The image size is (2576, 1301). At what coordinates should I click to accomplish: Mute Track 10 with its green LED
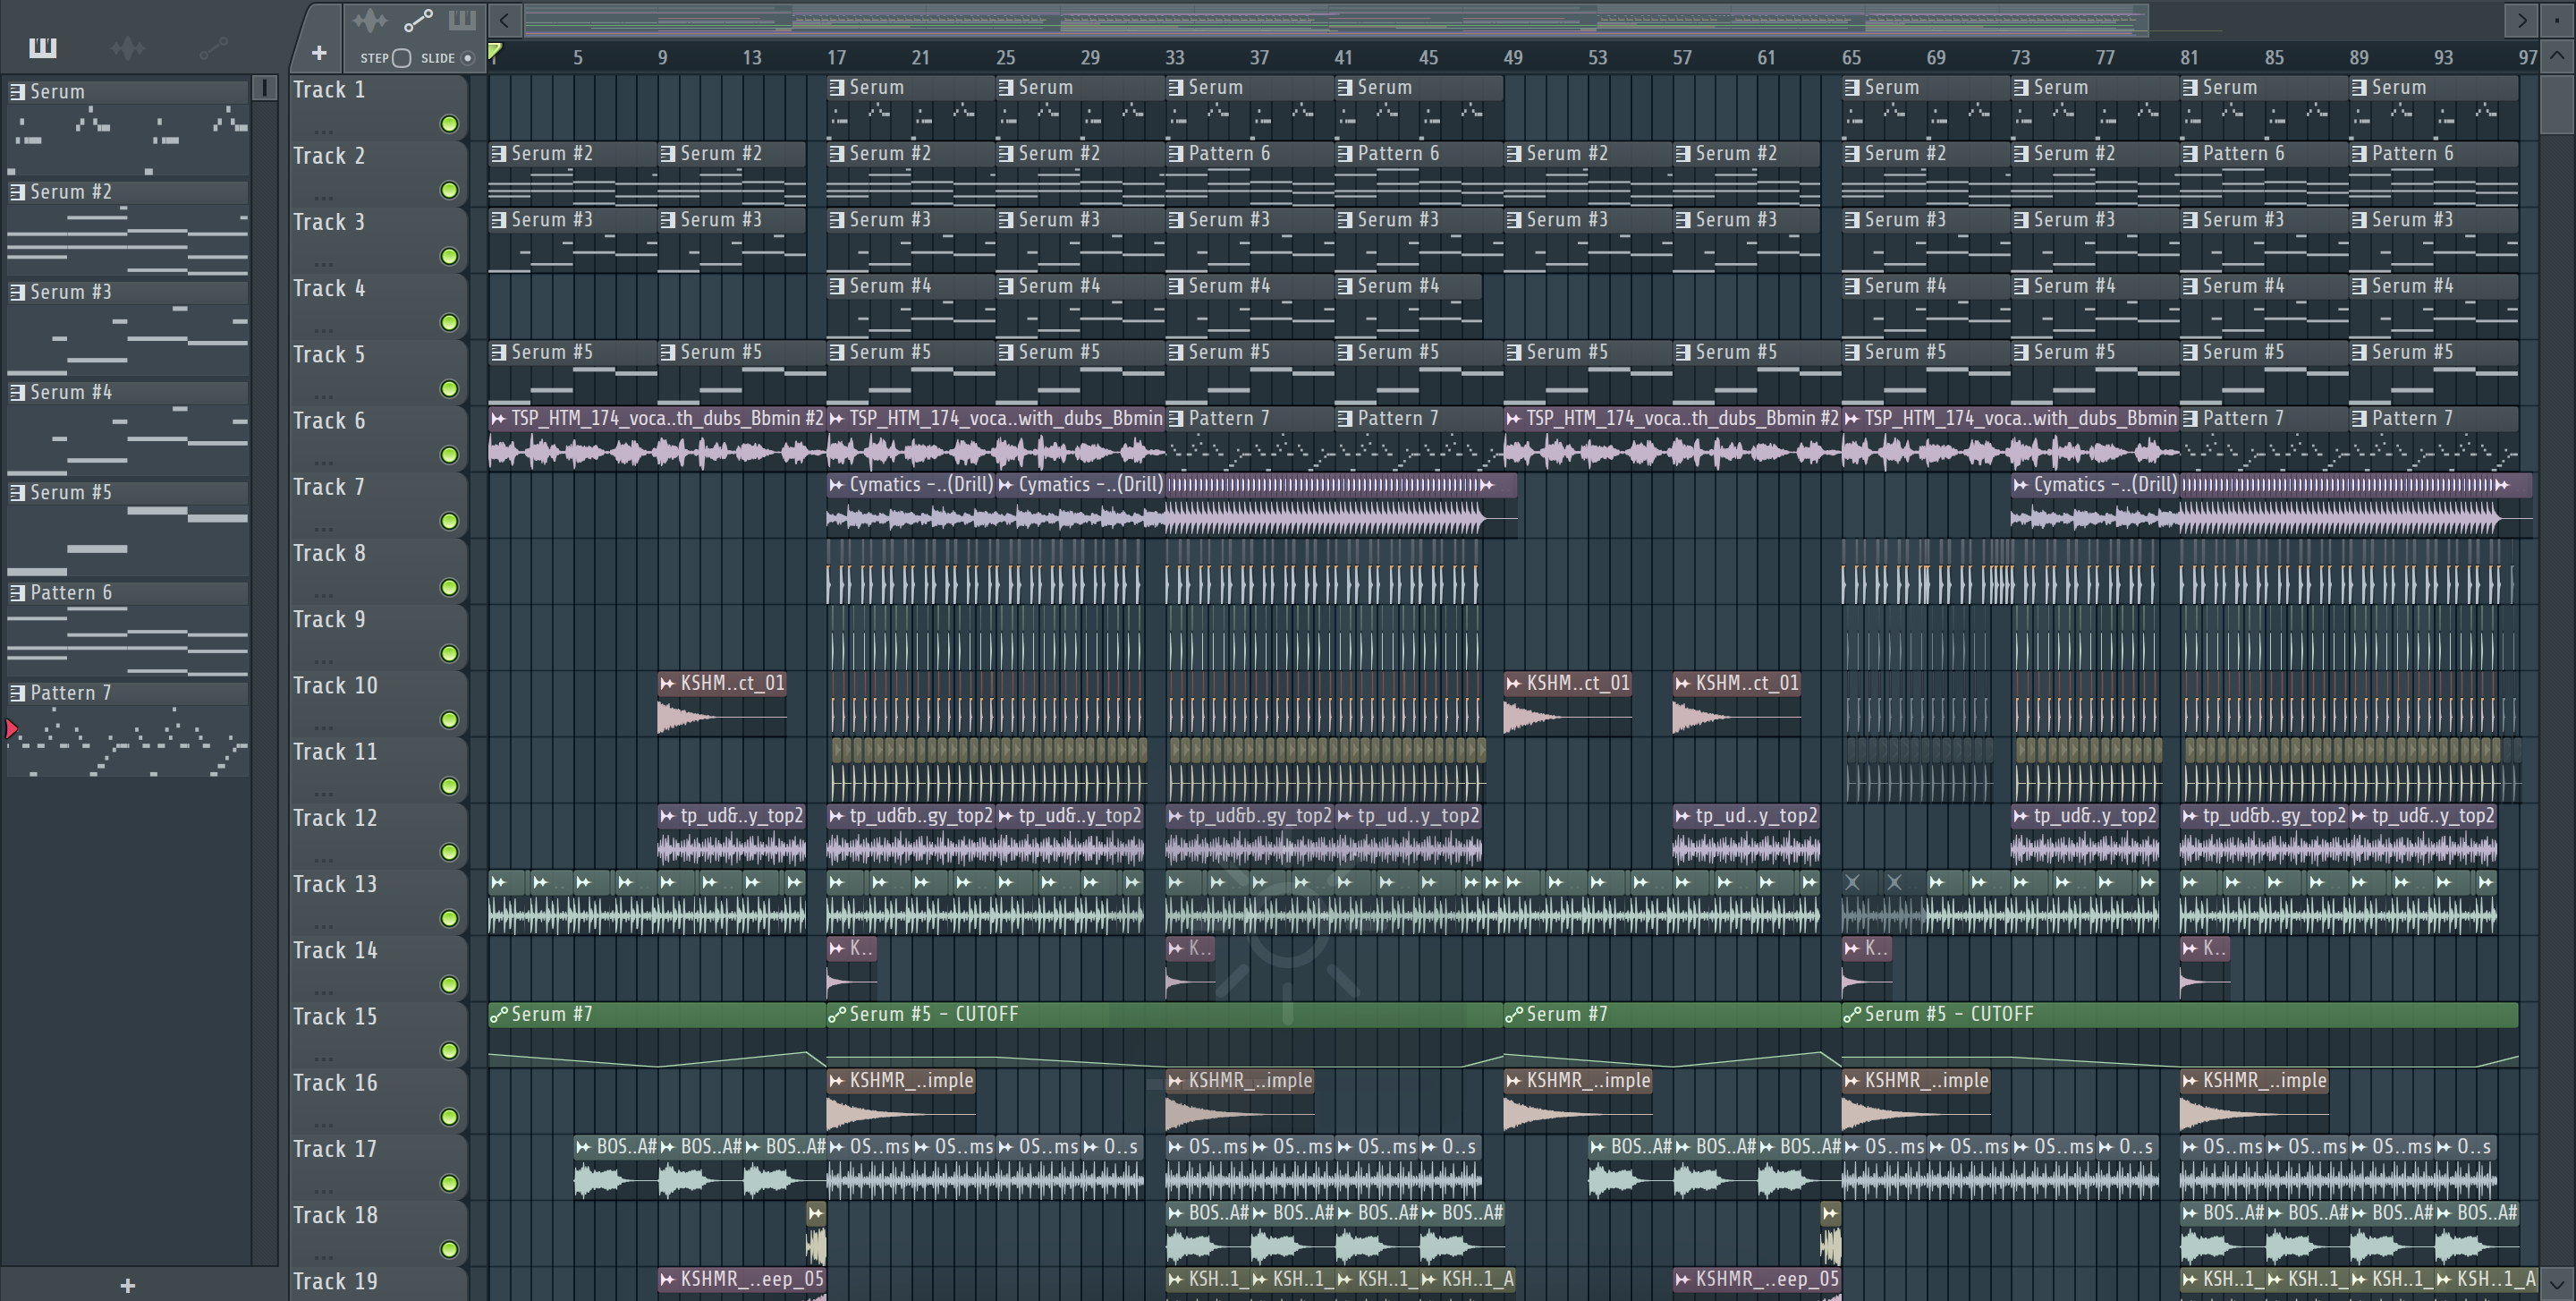(x=450, y=719)
